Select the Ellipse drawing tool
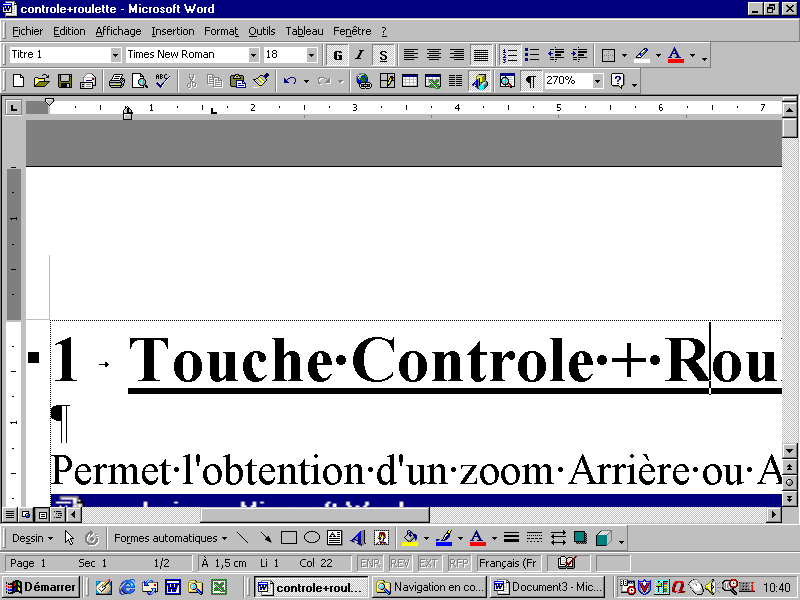The width and height of the screenshot is (800, 600). [312, 538]
